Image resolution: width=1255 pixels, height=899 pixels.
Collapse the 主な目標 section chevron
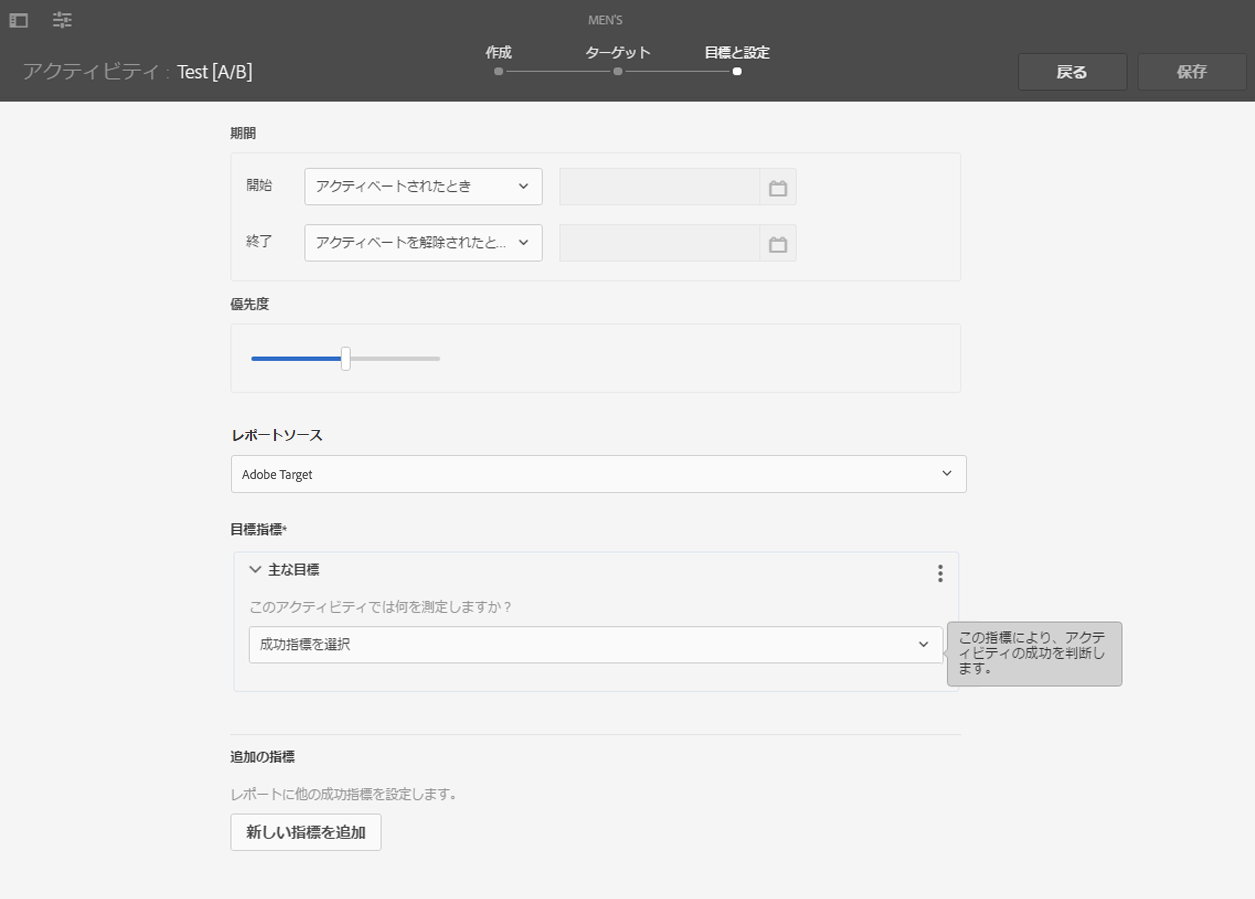[255, 570]
